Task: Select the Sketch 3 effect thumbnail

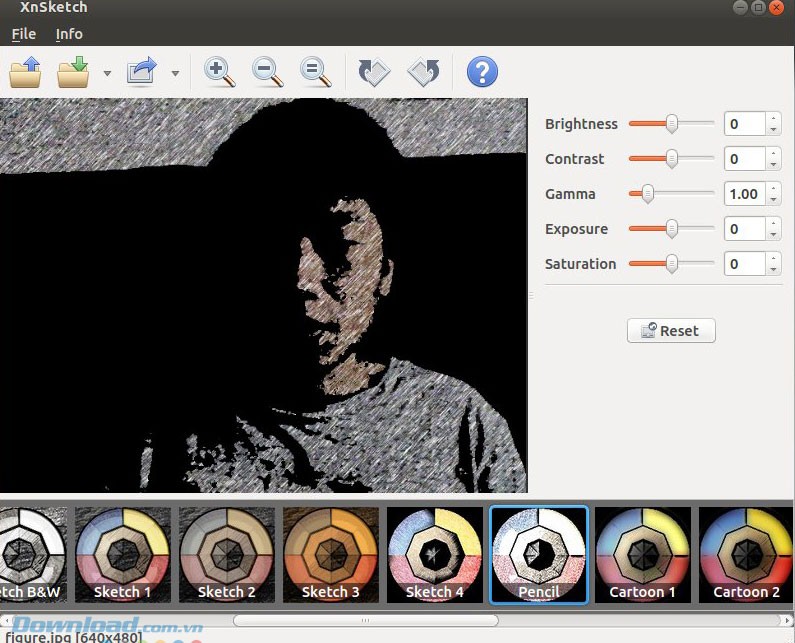Action: pos(331,554)
